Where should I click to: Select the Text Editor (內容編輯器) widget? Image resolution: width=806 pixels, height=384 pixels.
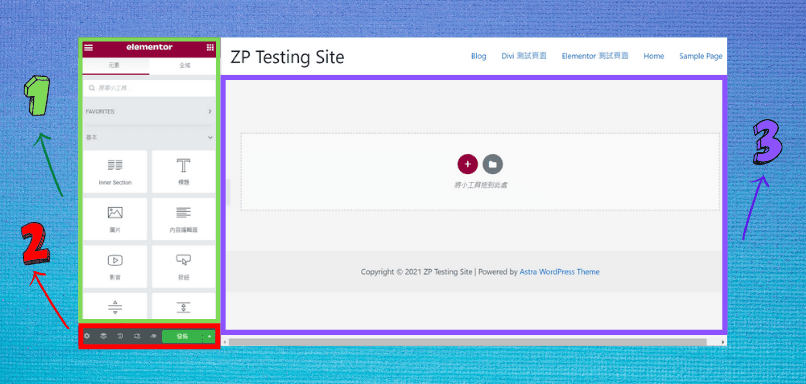coord(184,218)
